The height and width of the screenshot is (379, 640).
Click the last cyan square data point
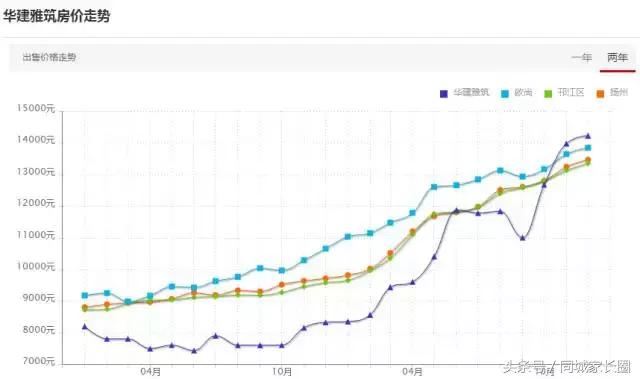(x=588, y=148)
